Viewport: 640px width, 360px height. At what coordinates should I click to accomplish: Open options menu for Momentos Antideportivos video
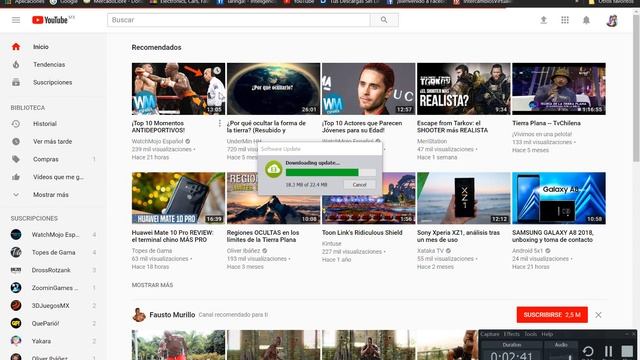(x=220, y=123)
